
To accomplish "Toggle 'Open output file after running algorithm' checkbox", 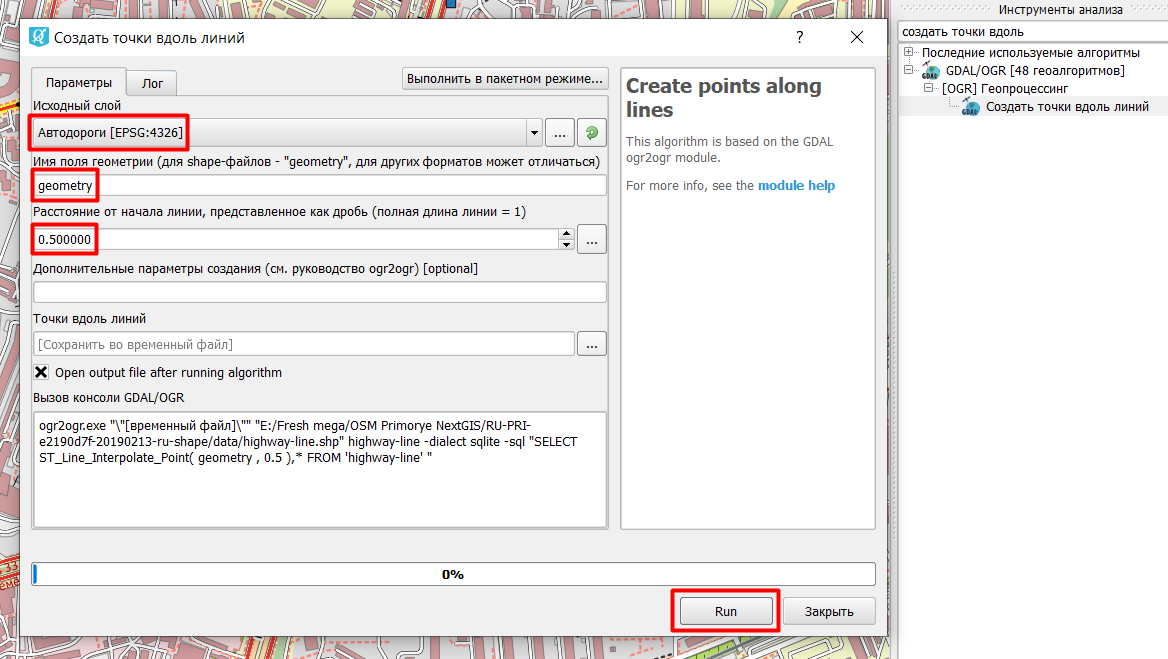I will coord(42,372).
